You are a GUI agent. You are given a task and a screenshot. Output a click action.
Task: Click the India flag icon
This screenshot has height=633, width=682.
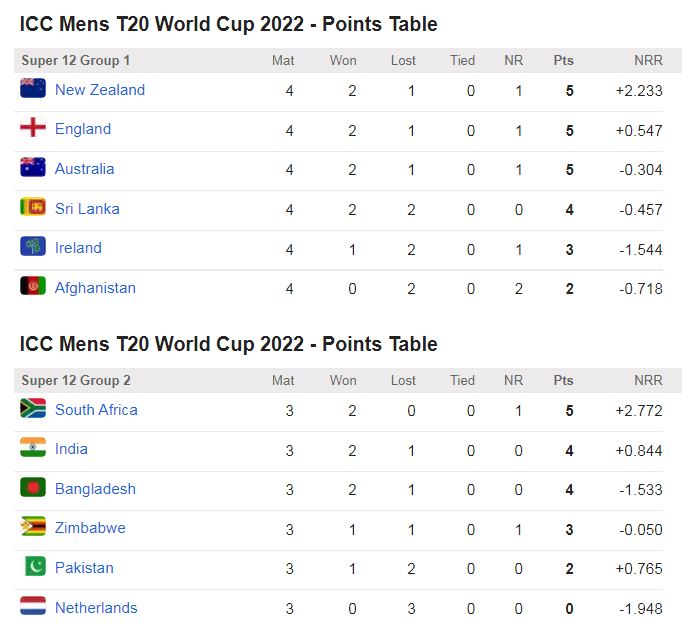coord(33,448)
